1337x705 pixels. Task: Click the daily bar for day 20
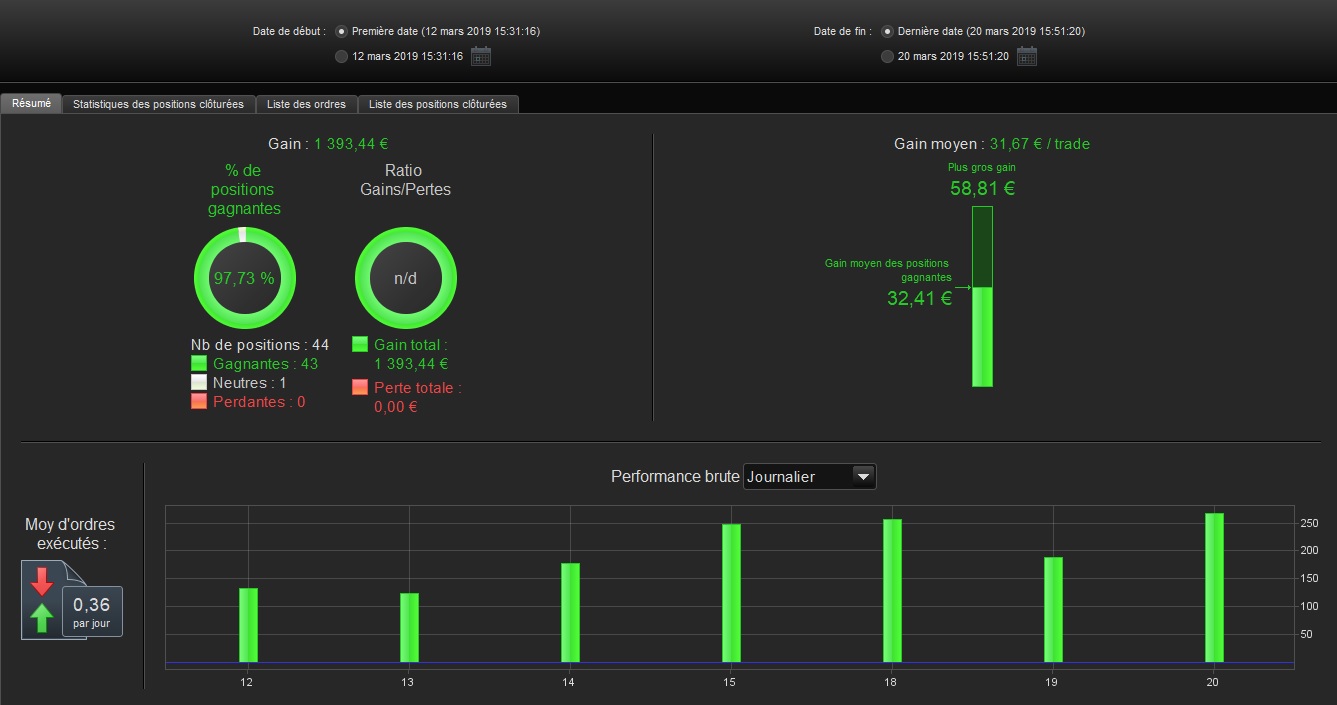tap(1214, 588)
